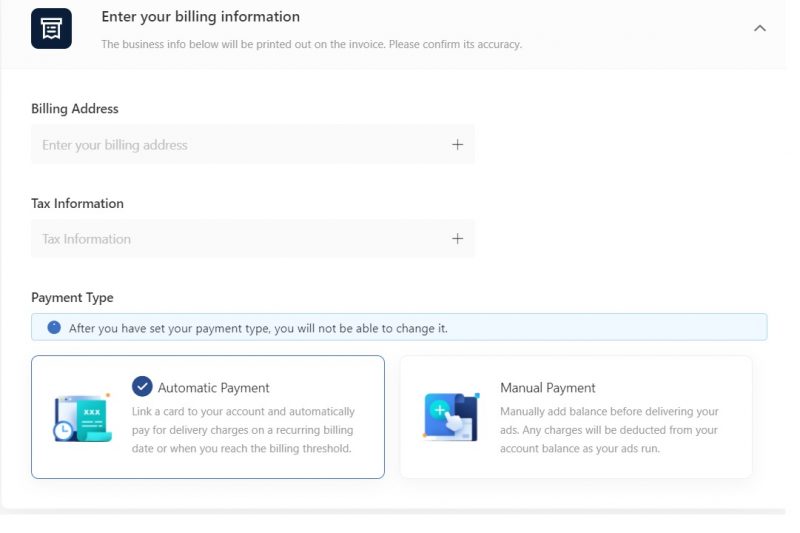
Task: Click the Automatic Payment invoice illustration
Action: coord(82,418)
